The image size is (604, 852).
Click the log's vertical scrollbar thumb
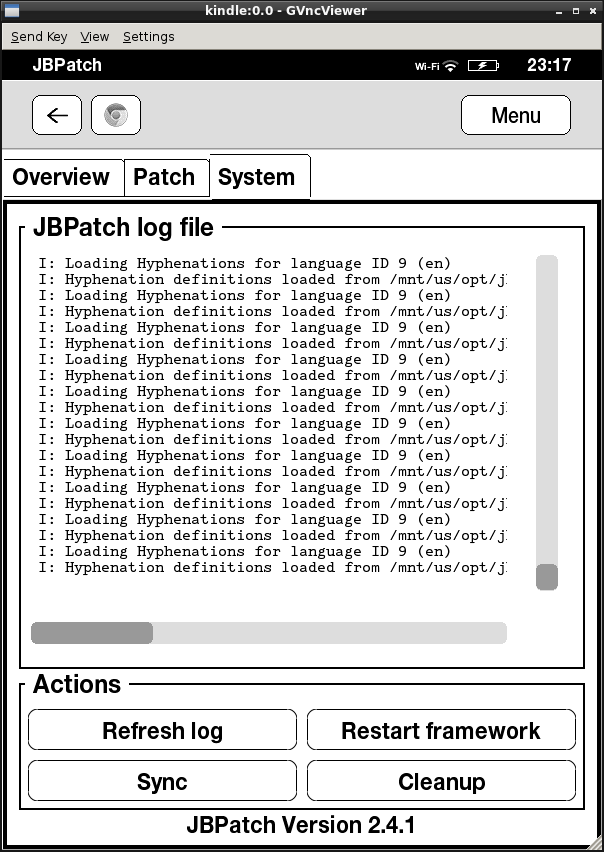pos(547,577)
